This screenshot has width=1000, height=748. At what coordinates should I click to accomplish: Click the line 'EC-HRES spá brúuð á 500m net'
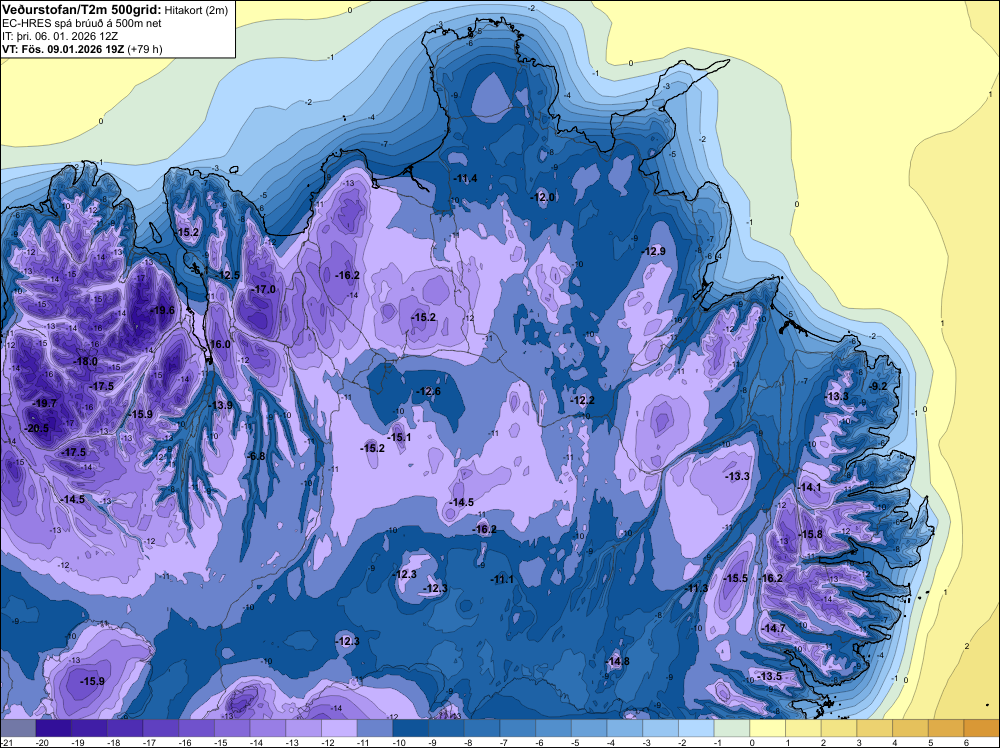82,24
